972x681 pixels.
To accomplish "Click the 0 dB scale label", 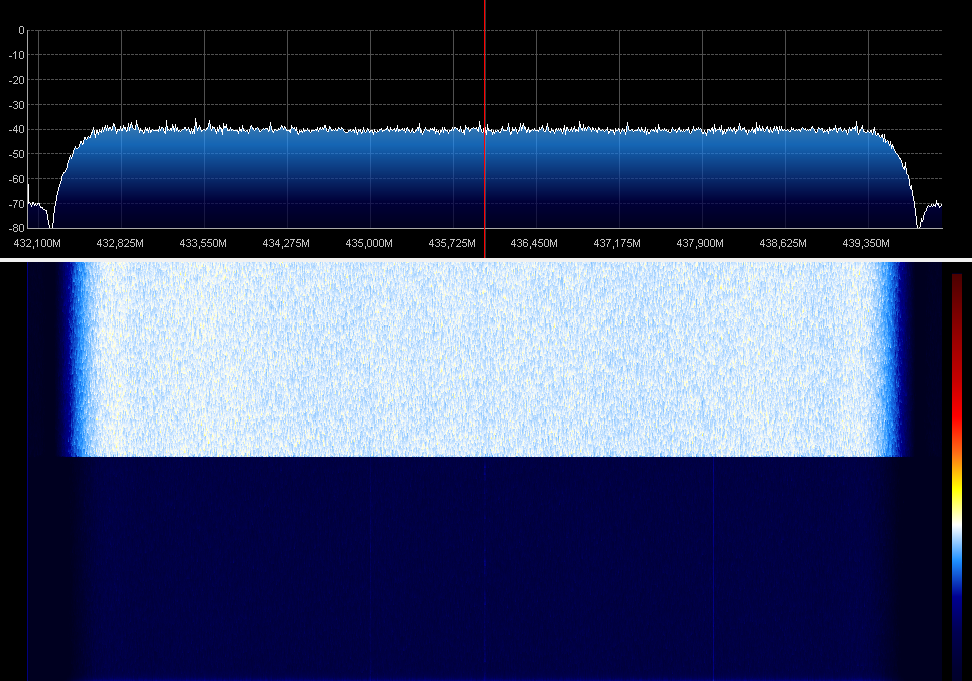I will [x=22, y=30].
